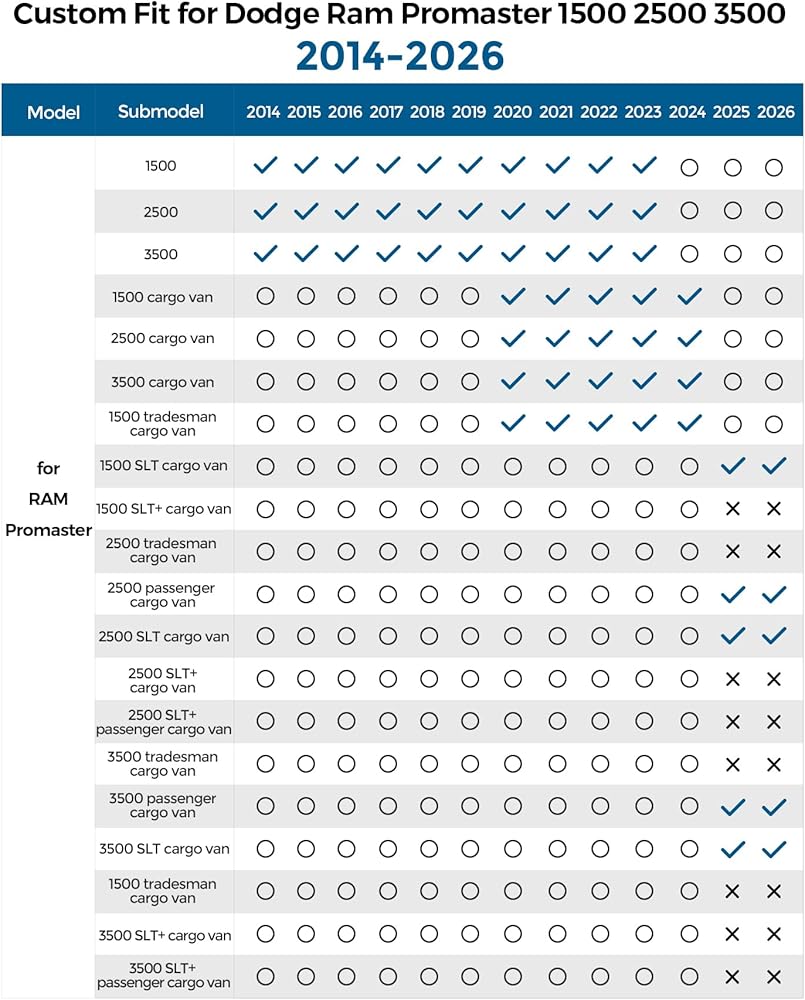Click the 2026 checkmark for 2500 passenger cargo van
Viewport: 805px width, 1000px height.
pyautogui.click(x=774, y=595)
